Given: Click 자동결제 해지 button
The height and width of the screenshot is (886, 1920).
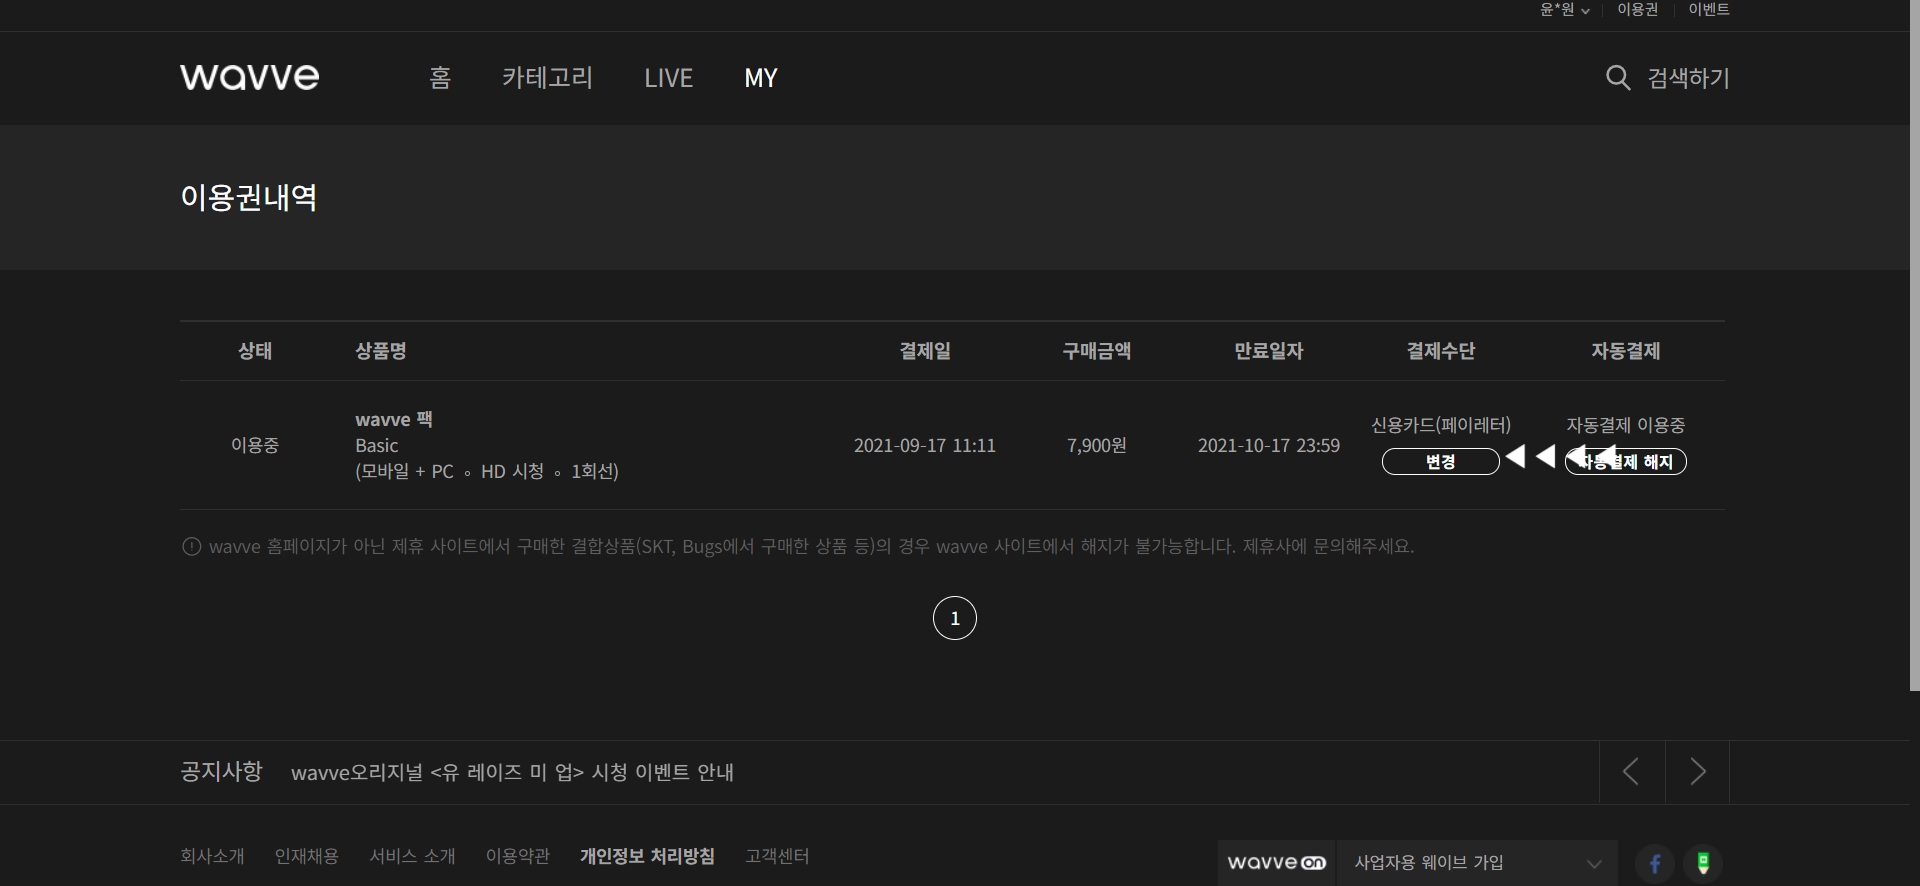Looking at the screenshot, I should pos(1626,461).
